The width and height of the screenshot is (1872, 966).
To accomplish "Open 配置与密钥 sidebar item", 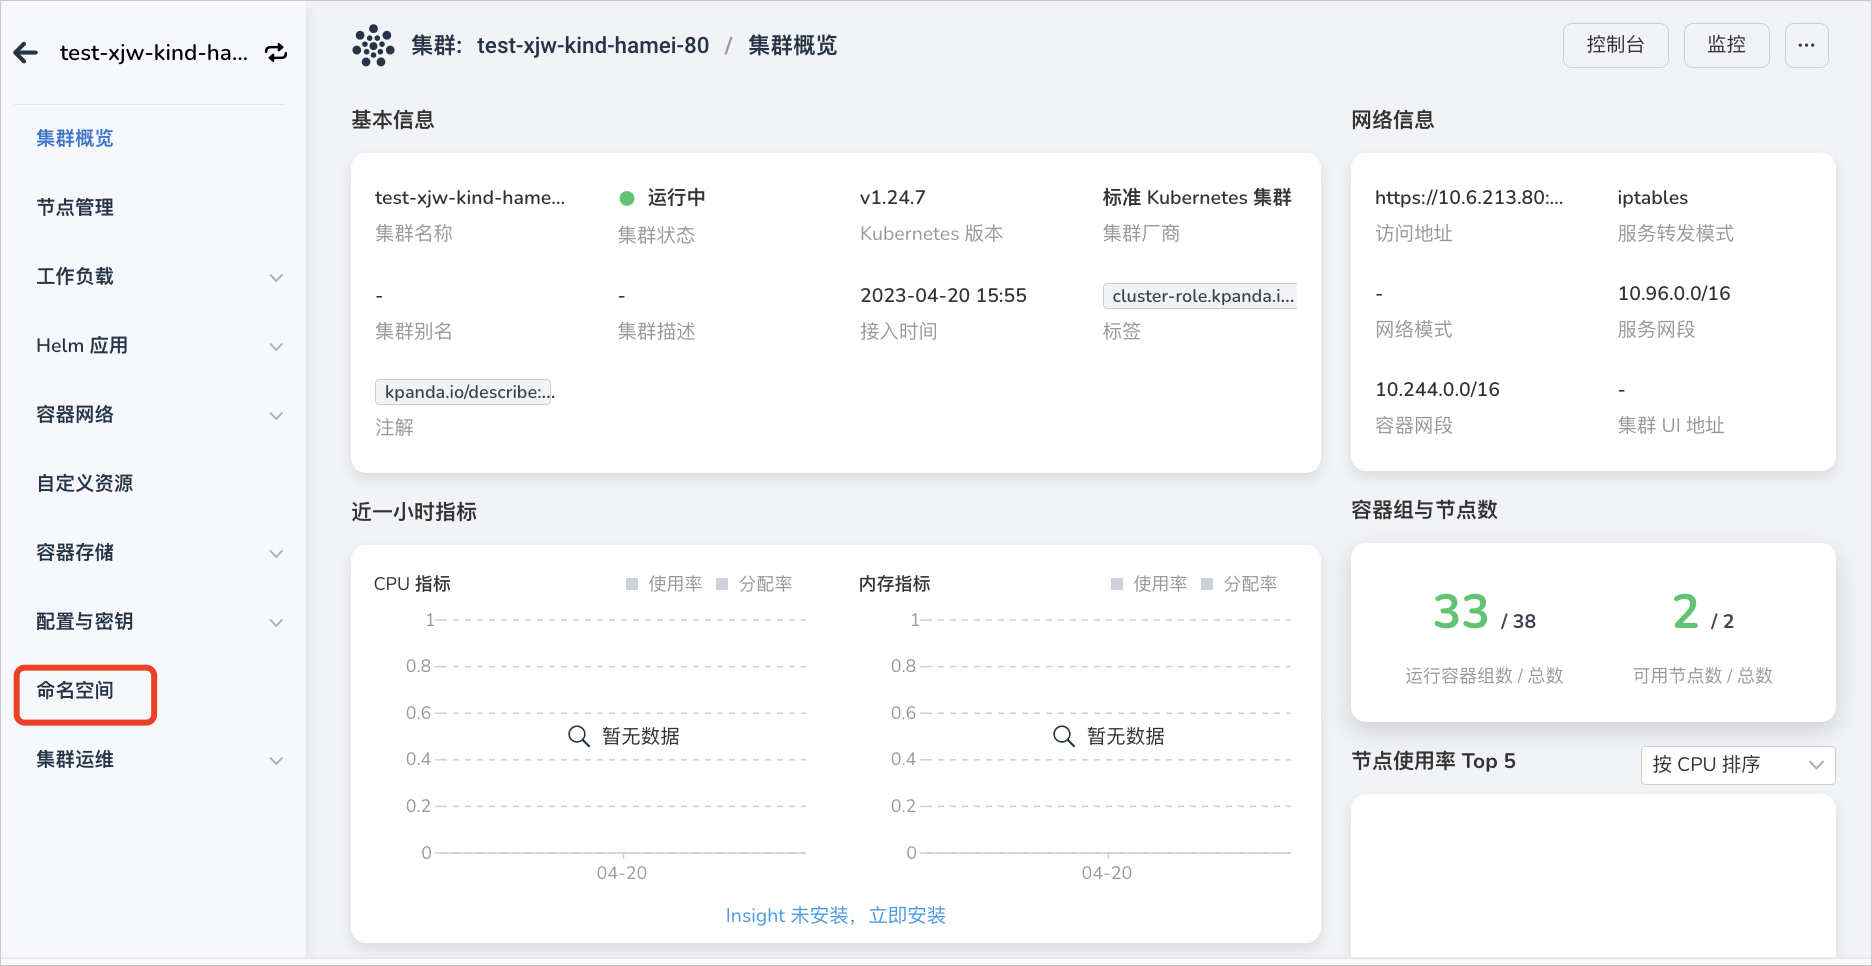I will coord(85,621).
